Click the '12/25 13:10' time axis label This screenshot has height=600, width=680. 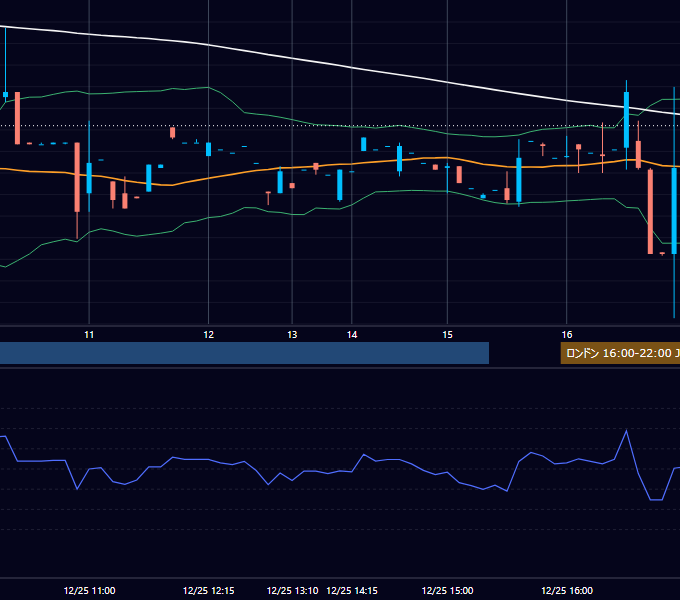point(292,590)
